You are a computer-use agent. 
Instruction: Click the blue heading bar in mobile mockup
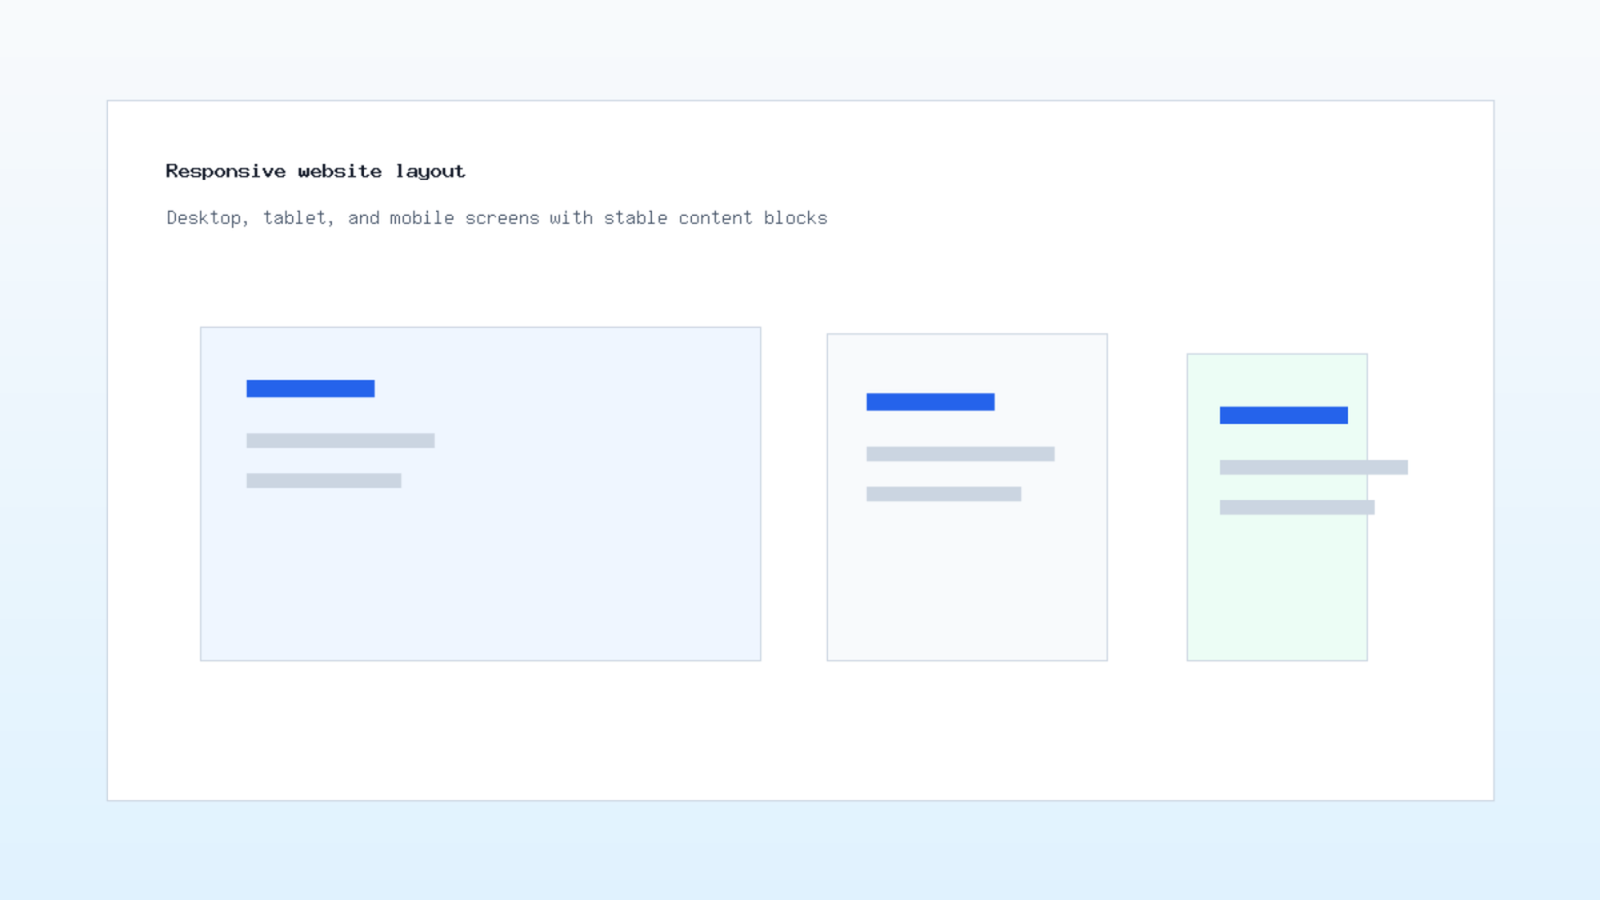point(1283,415)
